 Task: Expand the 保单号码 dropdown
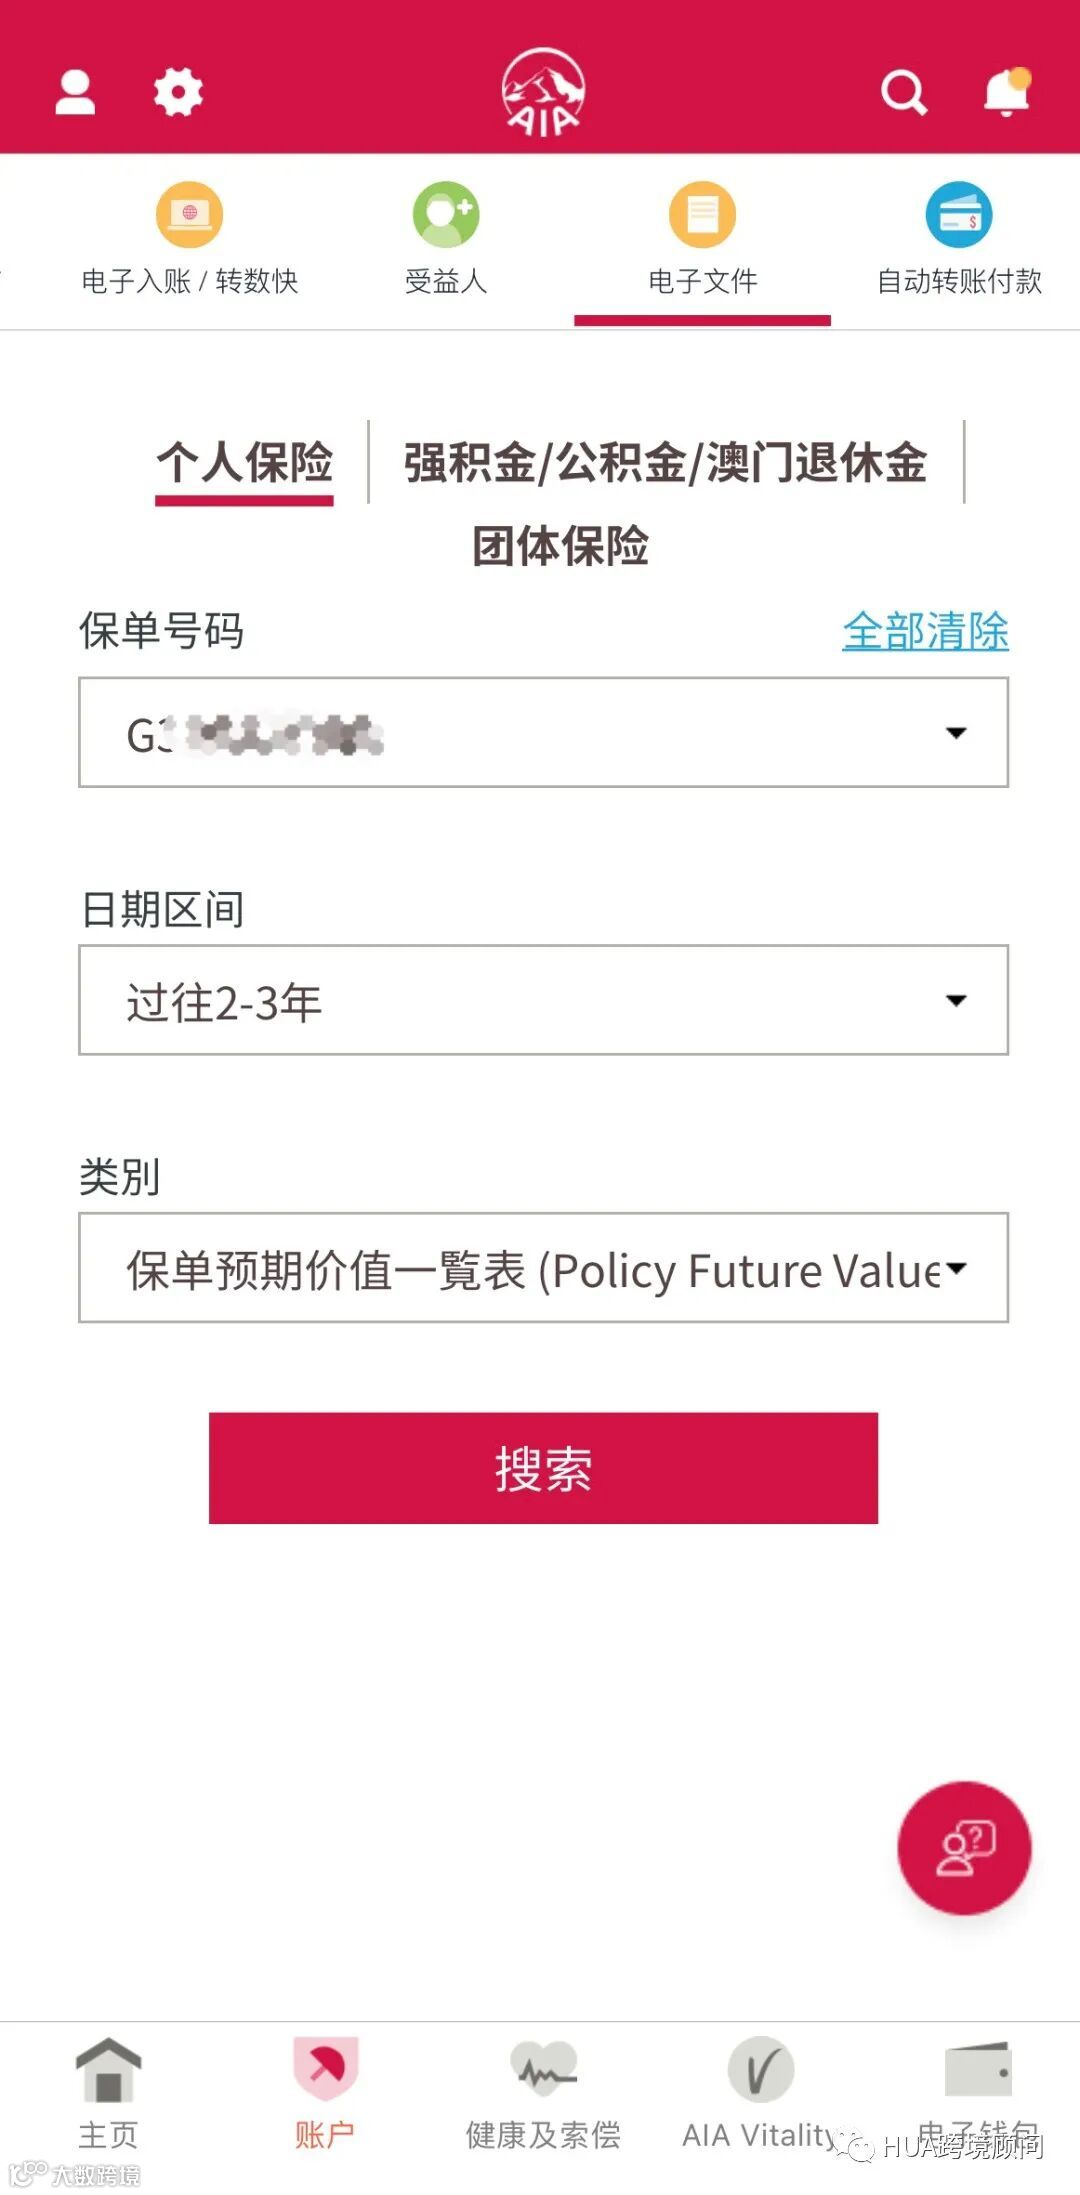[543, 732]
